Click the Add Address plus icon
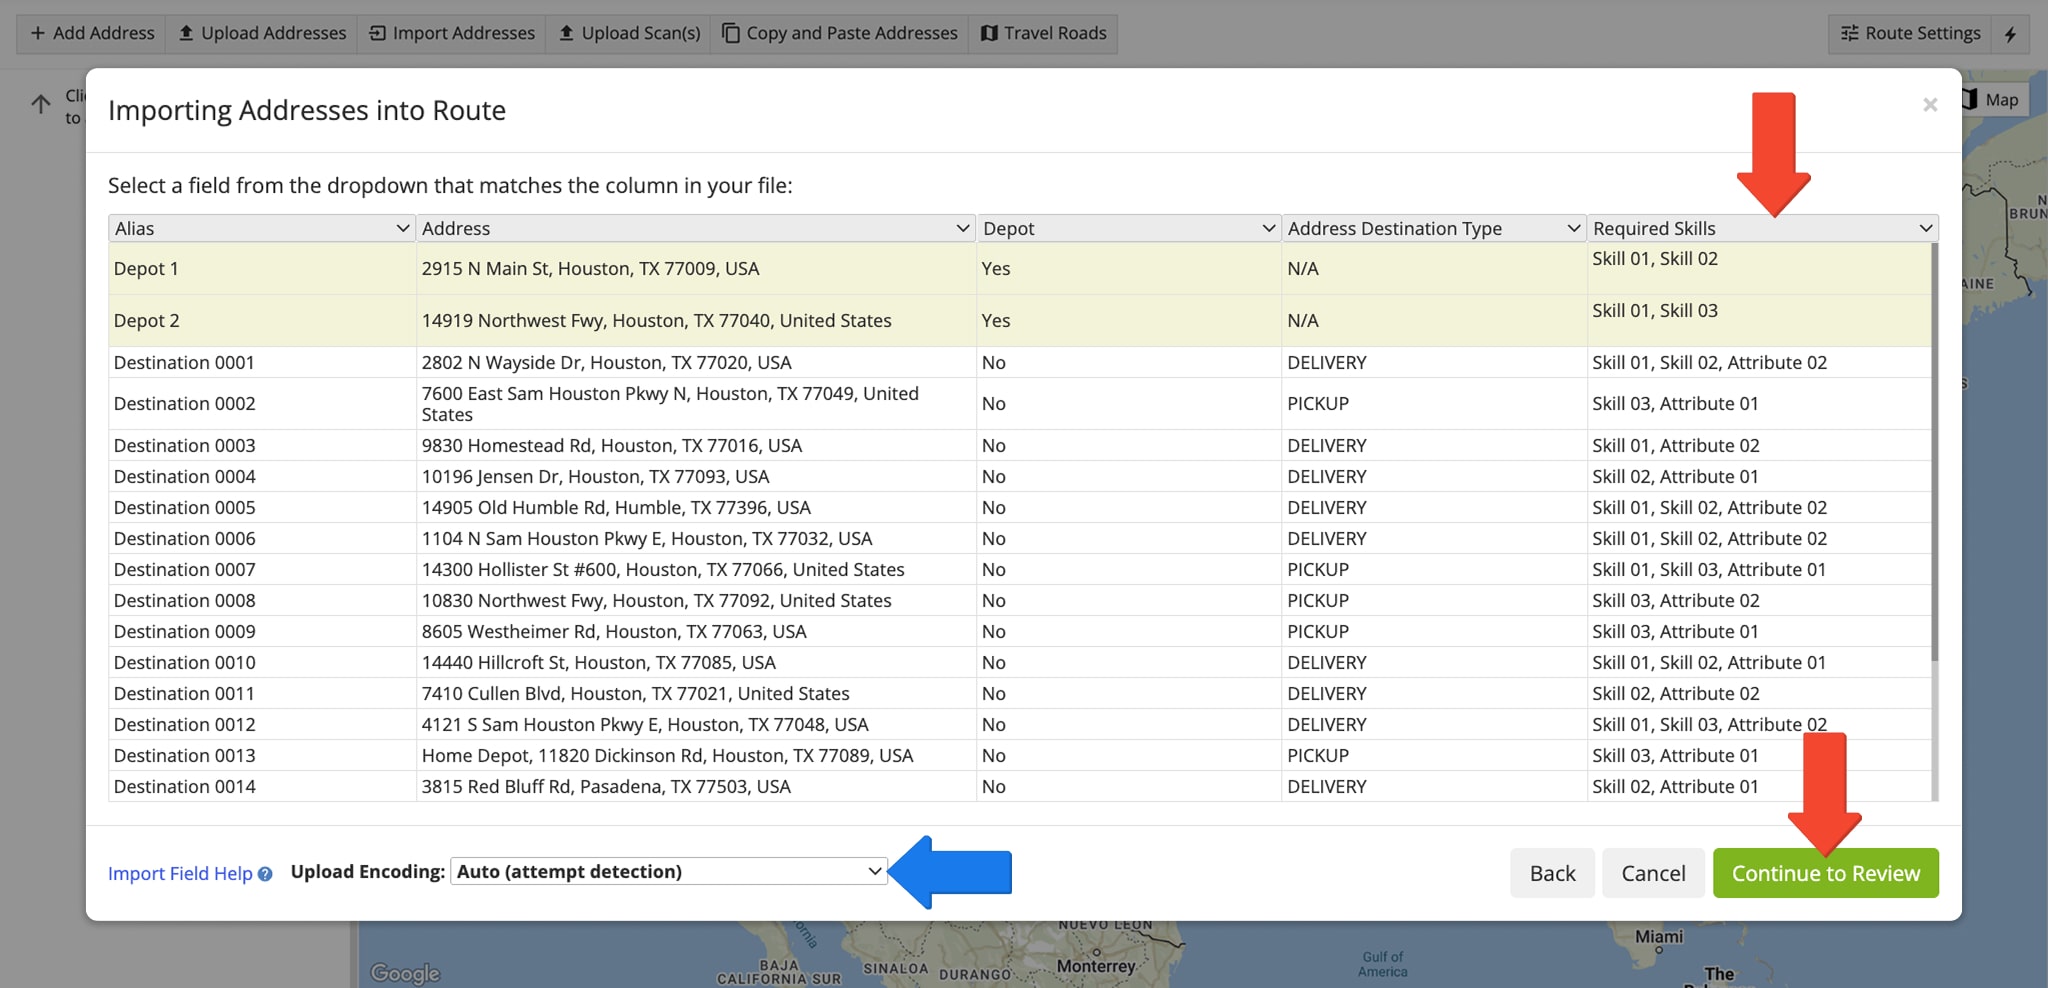The width and height of the screenshot is (2048, 988). pyautogui.click(x=38, y=33)
